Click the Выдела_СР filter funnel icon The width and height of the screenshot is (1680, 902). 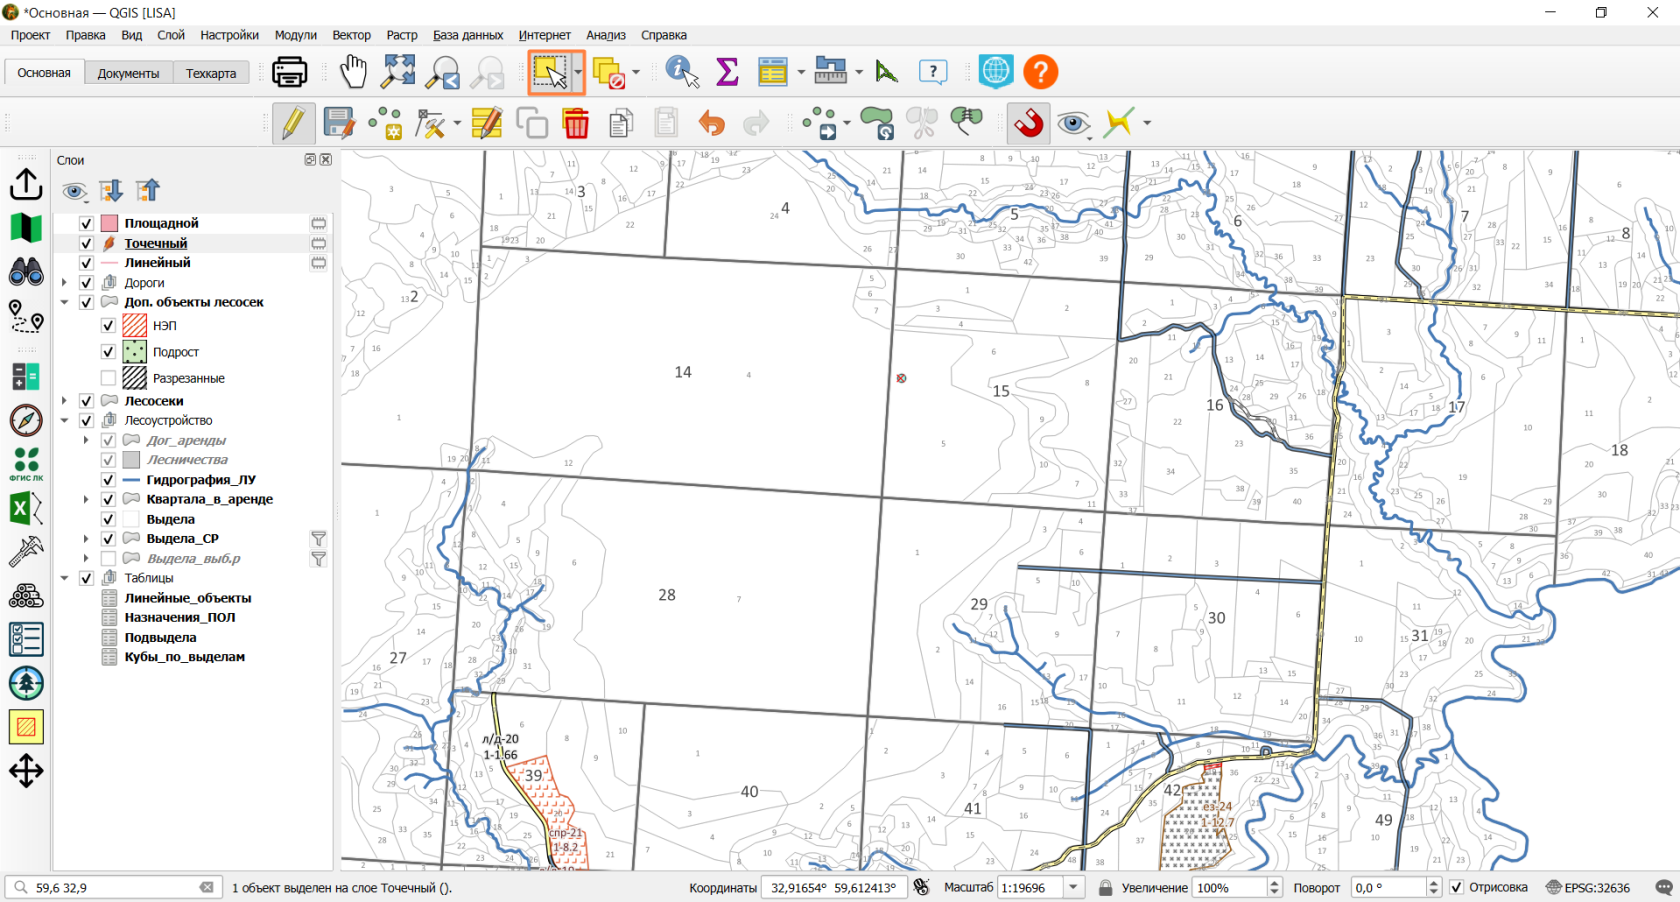[x=319, y=539]
